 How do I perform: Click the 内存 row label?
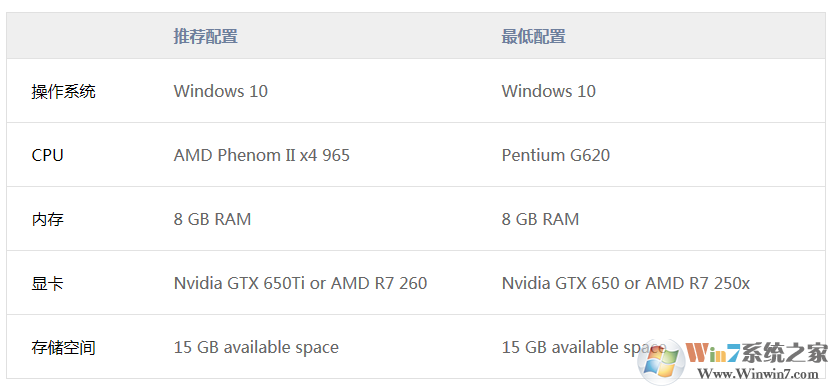point(47,219)
